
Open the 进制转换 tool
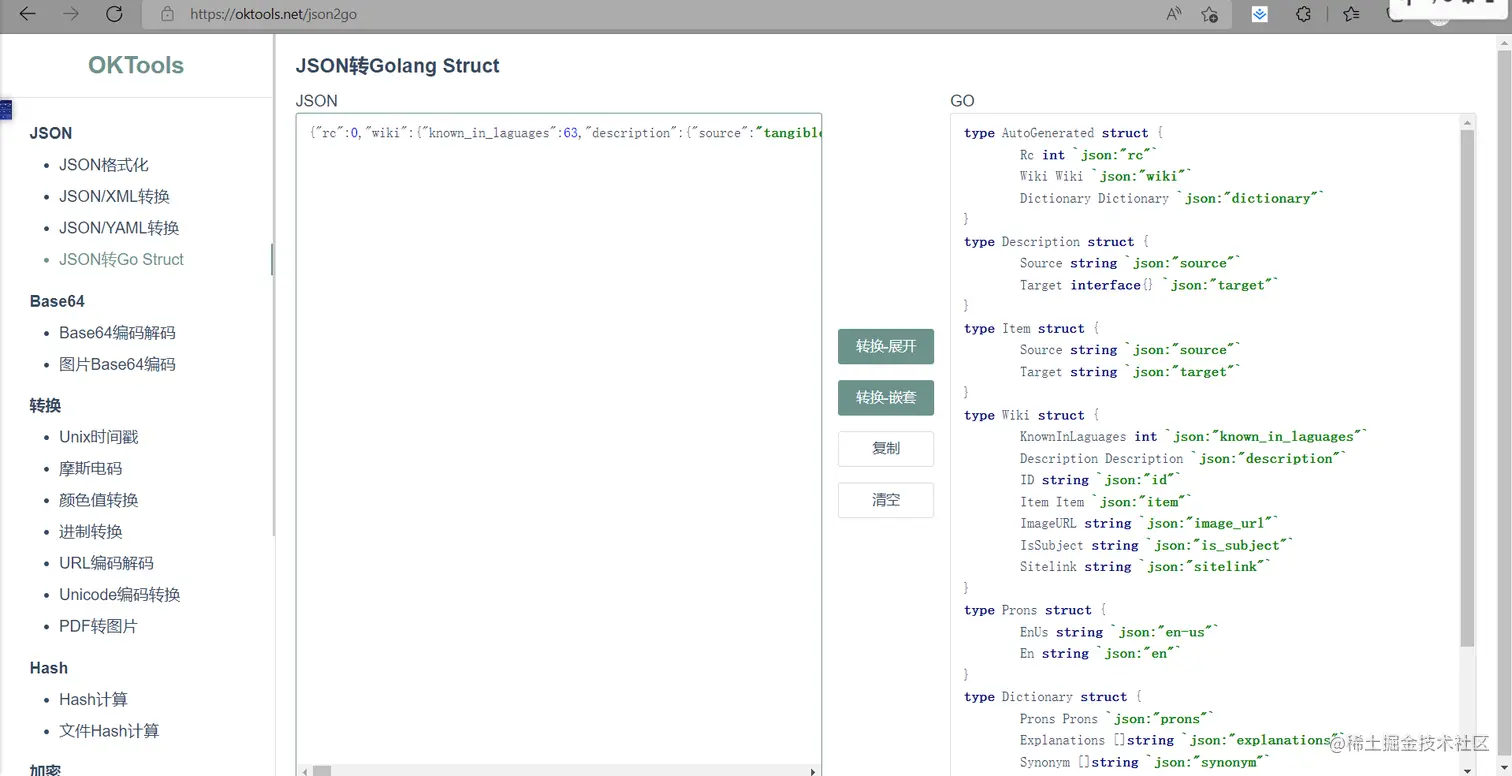pyautogui.click(x=90, y=531)
